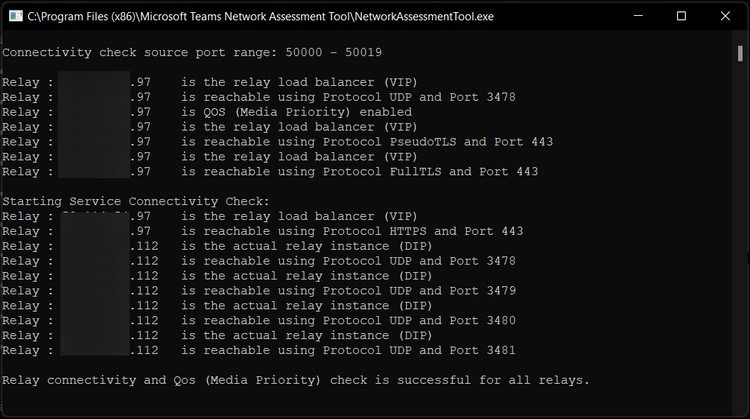Screen dimensions: 750x419
Task: Click the .97 relay line with UDP Port 3478
Action: 348,97
